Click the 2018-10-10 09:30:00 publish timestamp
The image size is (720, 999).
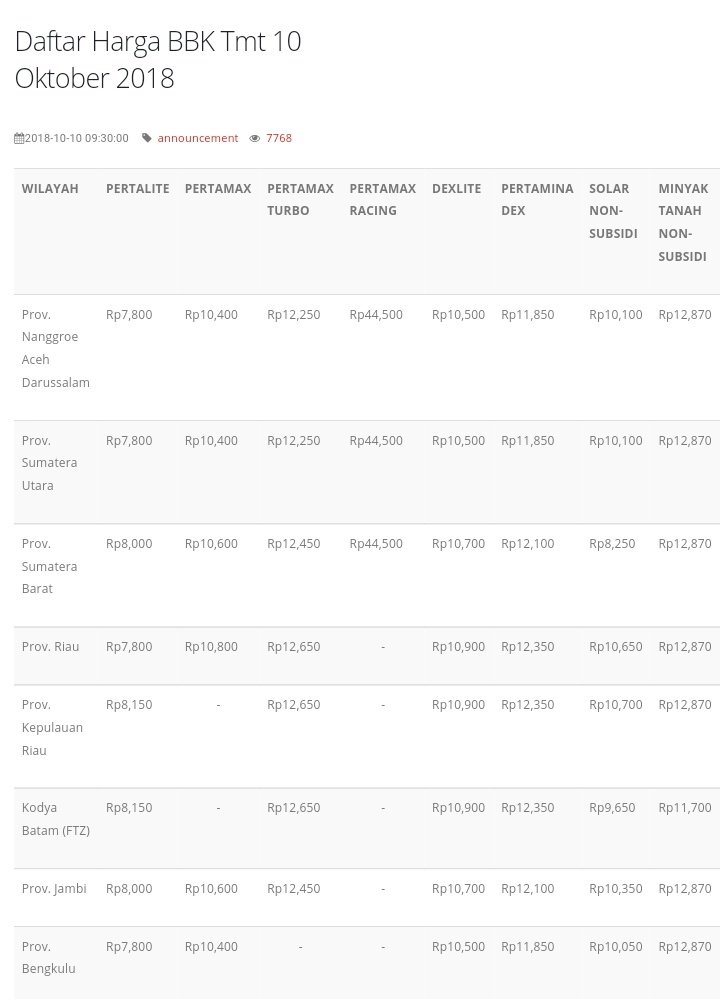[x=77, y=138]
